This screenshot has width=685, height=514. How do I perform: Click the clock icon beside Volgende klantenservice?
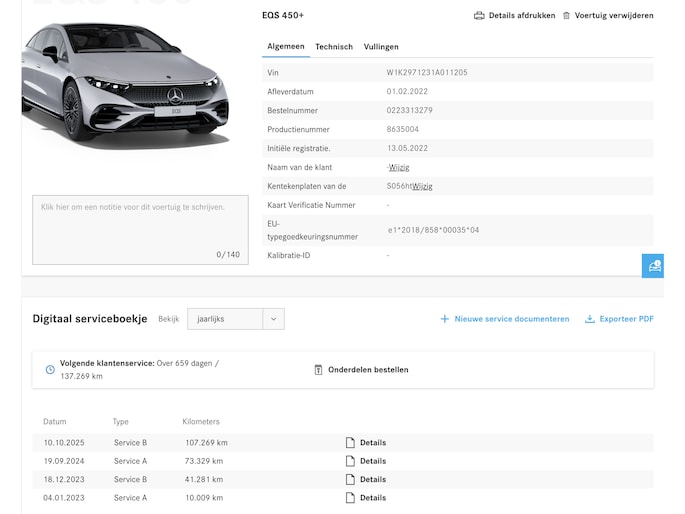tap(50, 369)
